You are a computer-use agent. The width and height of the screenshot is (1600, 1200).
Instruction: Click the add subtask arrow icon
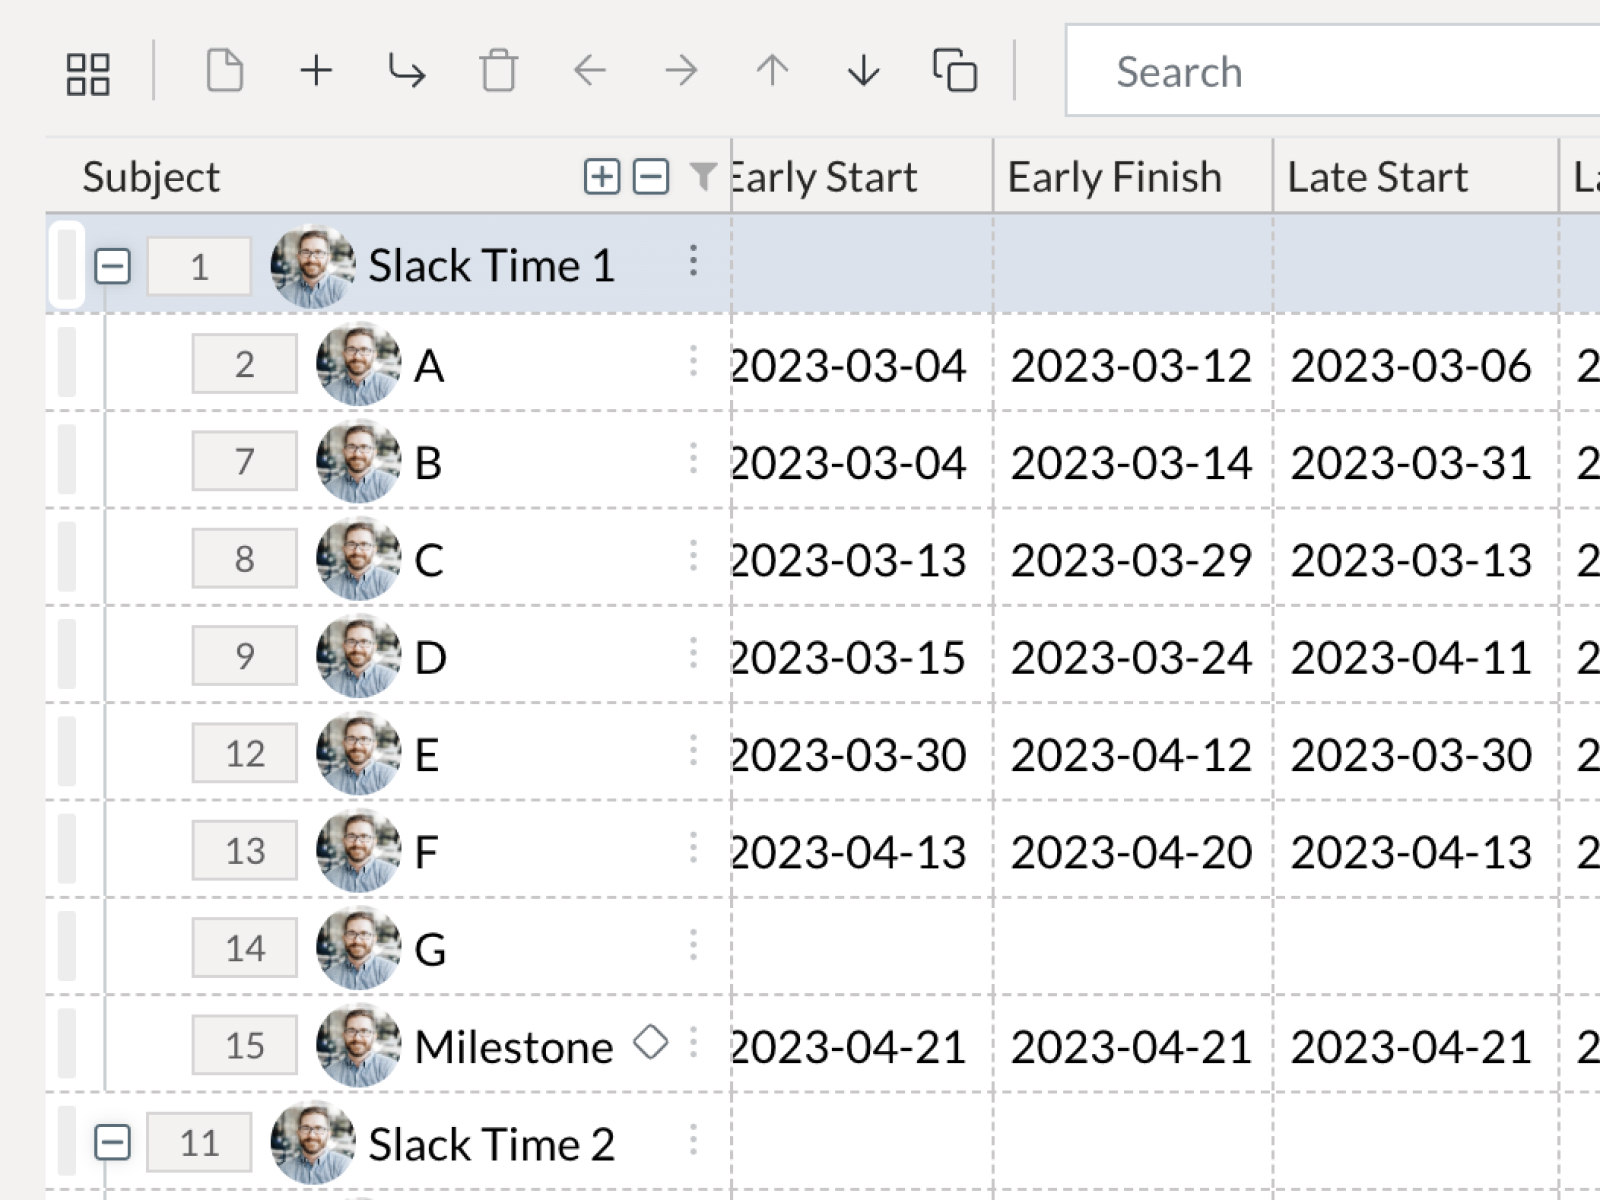[x=407, y=71]
